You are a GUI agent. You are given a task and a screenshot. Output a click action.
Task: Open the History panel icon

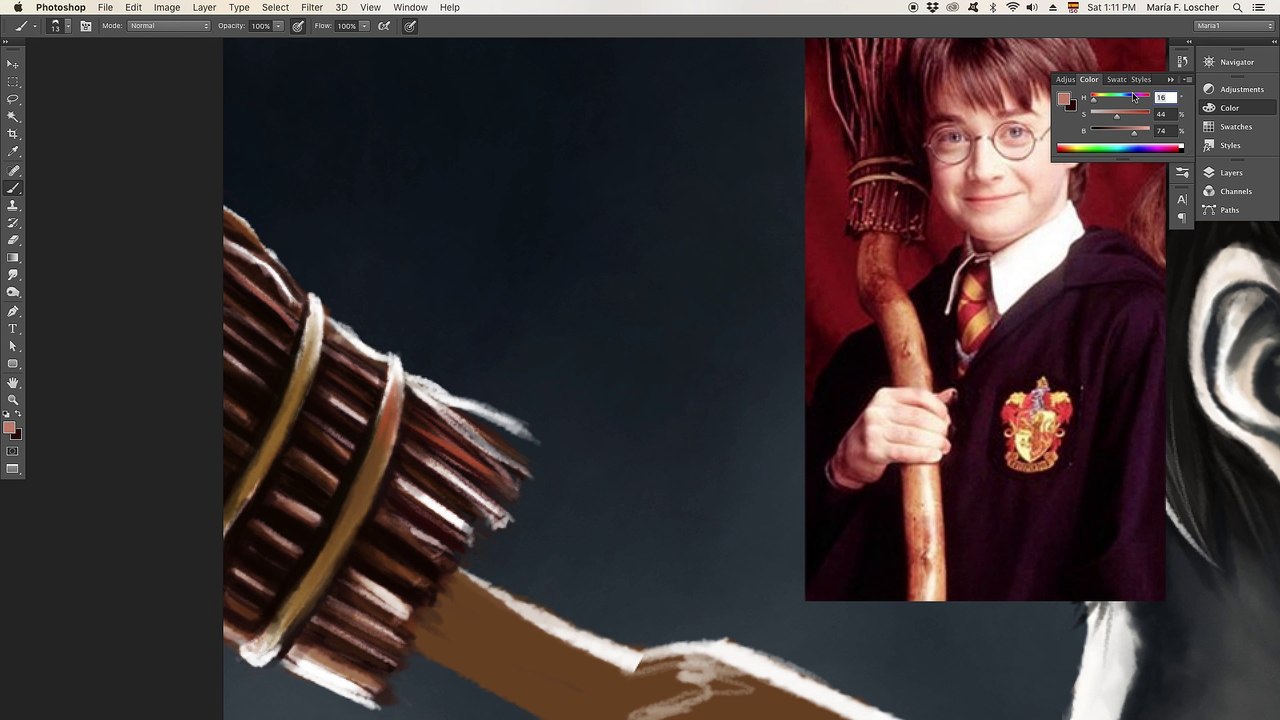(x=1182, y=62)
